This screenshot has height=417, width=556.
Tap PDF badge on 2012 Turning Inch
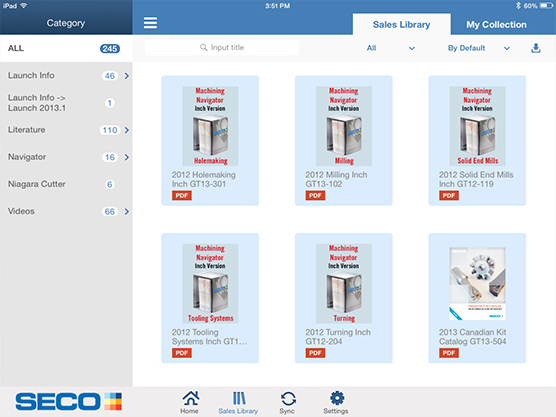click(x=315, y=353)
